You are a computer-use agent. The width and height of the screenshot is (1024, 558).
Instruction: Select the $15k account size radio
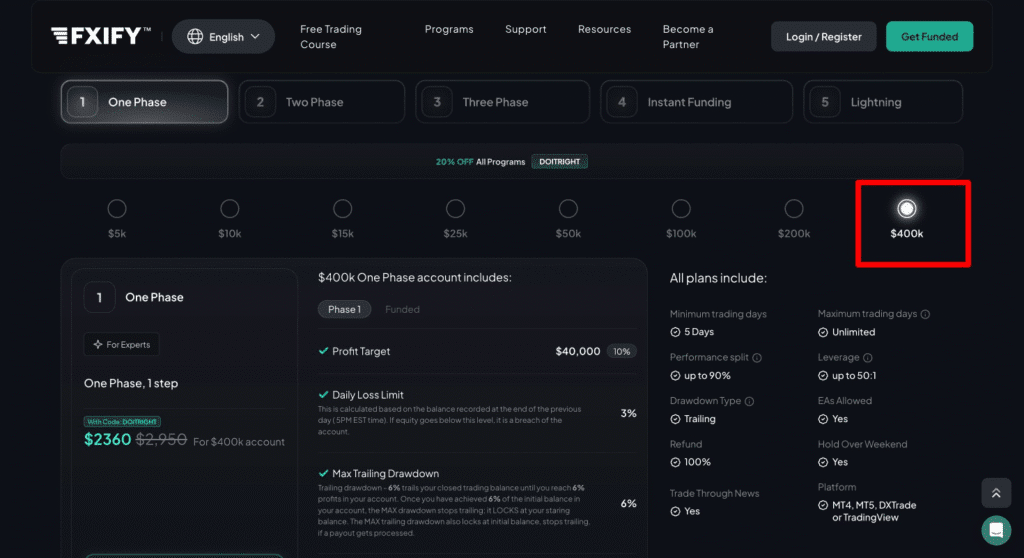pos(342,209)
